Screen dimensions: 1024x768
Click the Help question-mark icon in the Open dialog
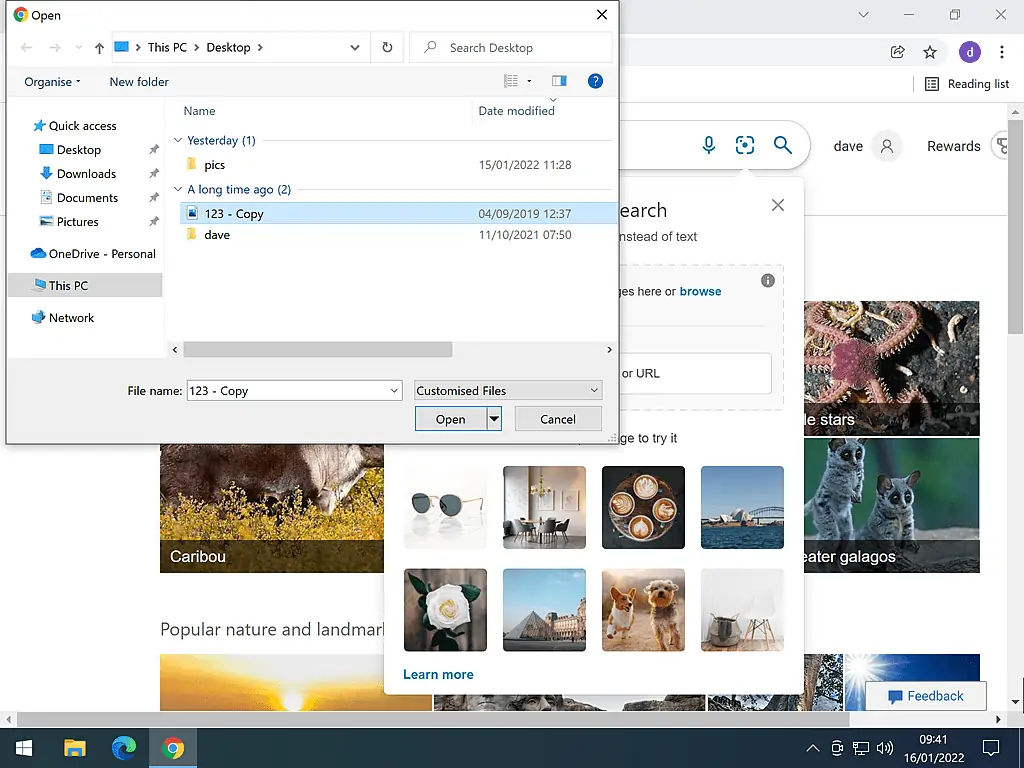click(x=595, y=81)
